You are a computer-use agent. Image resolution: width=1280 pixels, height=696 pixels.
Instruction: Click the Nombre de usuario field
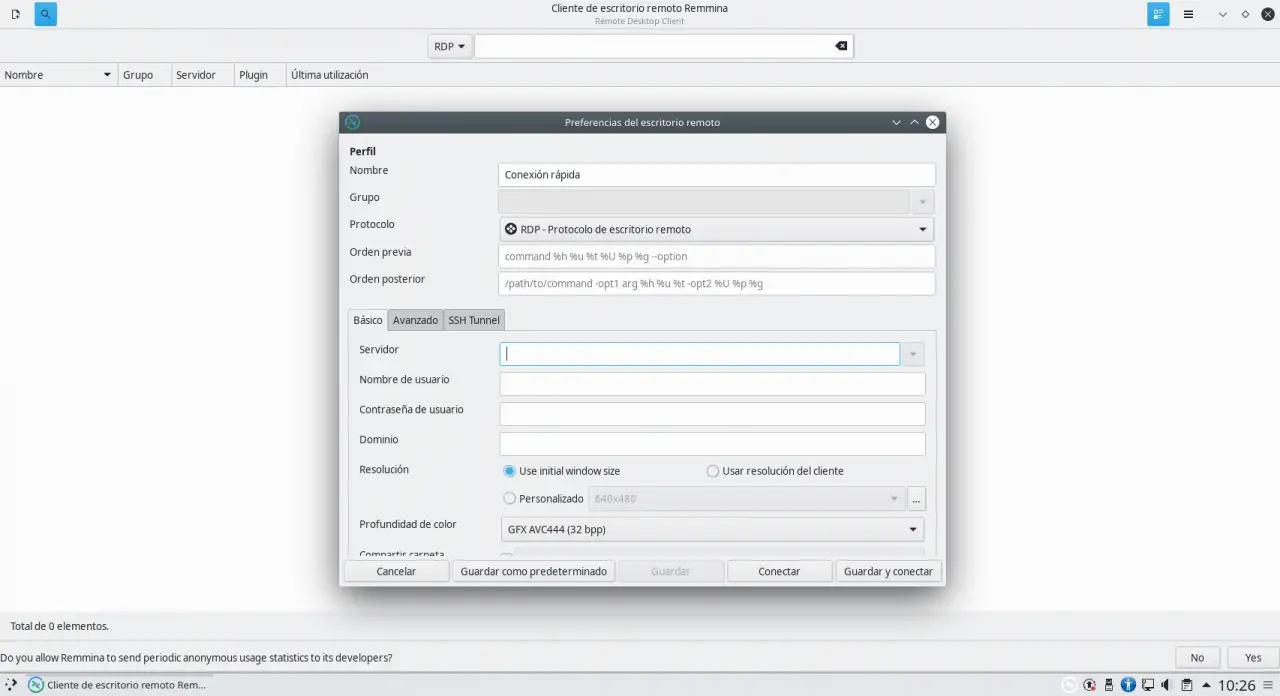point(712,384)
